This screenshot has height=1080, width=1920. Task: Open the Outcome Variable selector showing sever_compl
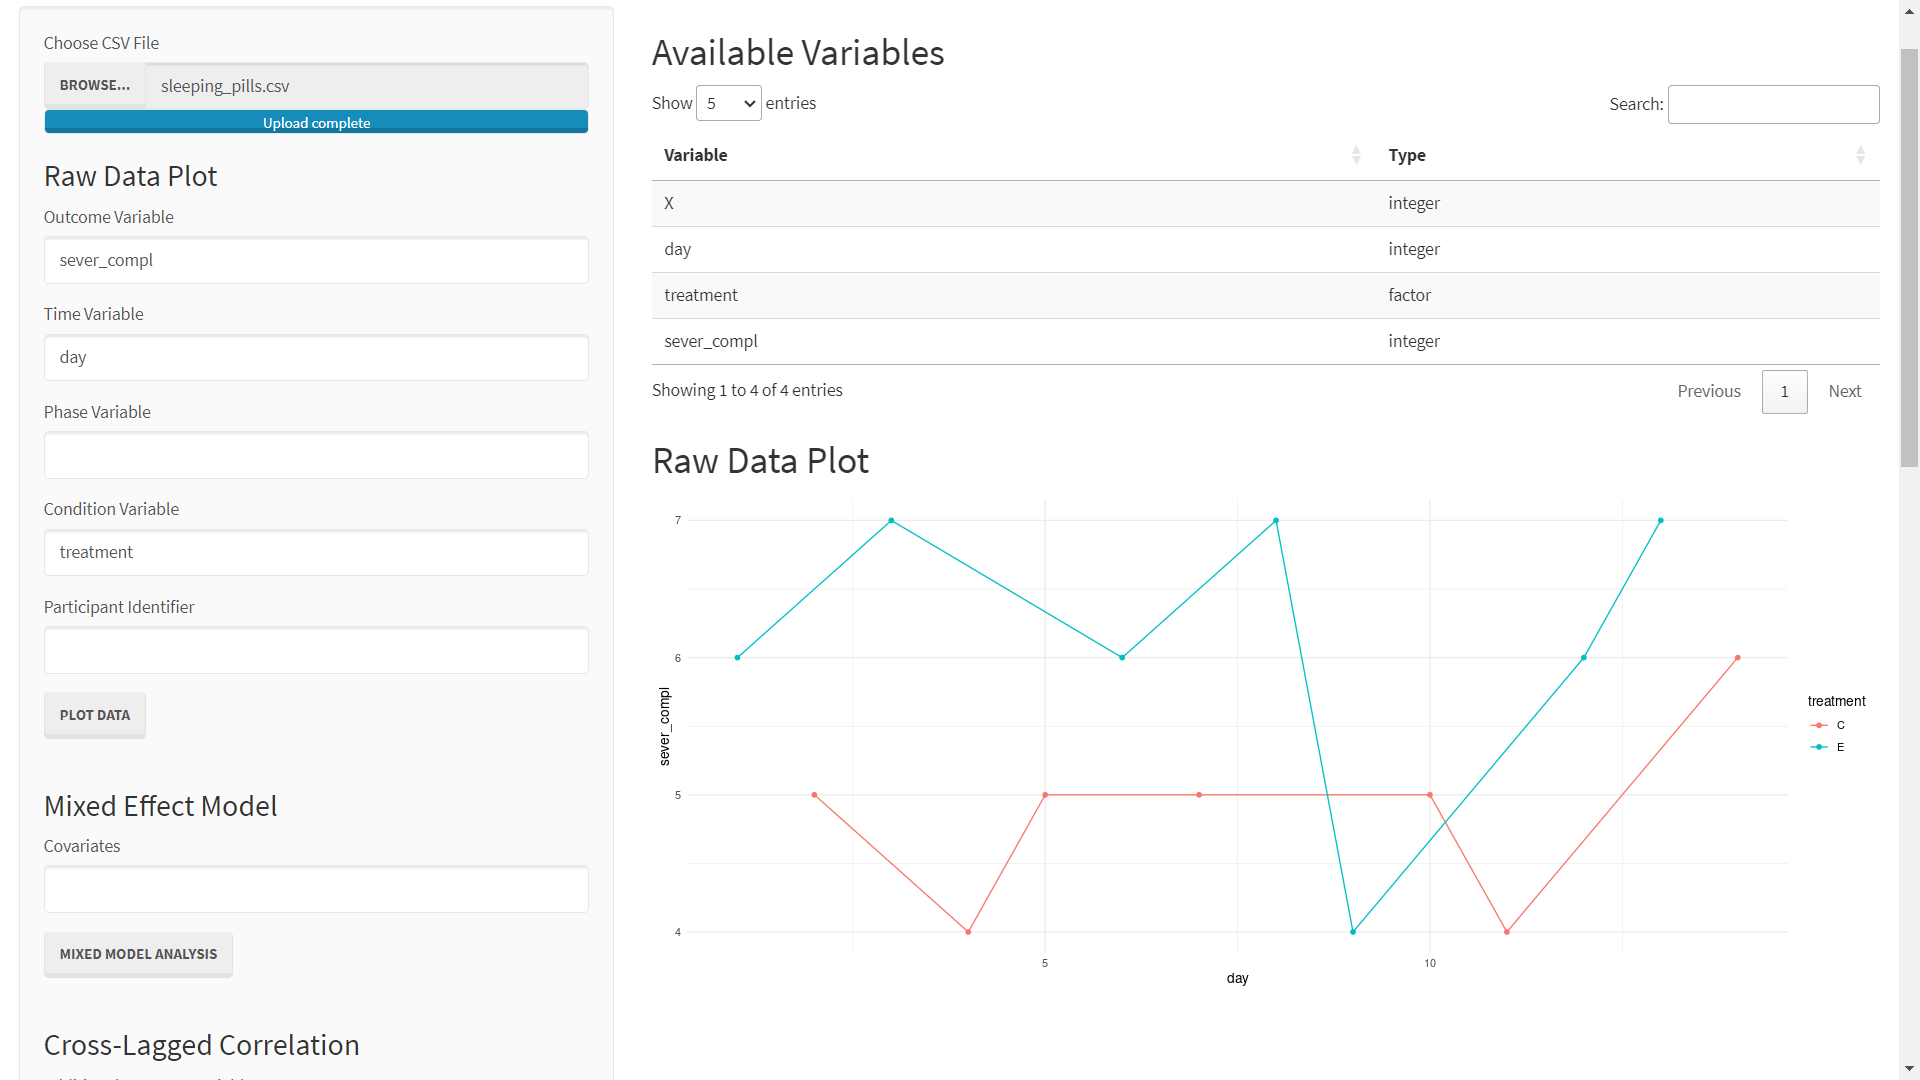pos(316,260)
